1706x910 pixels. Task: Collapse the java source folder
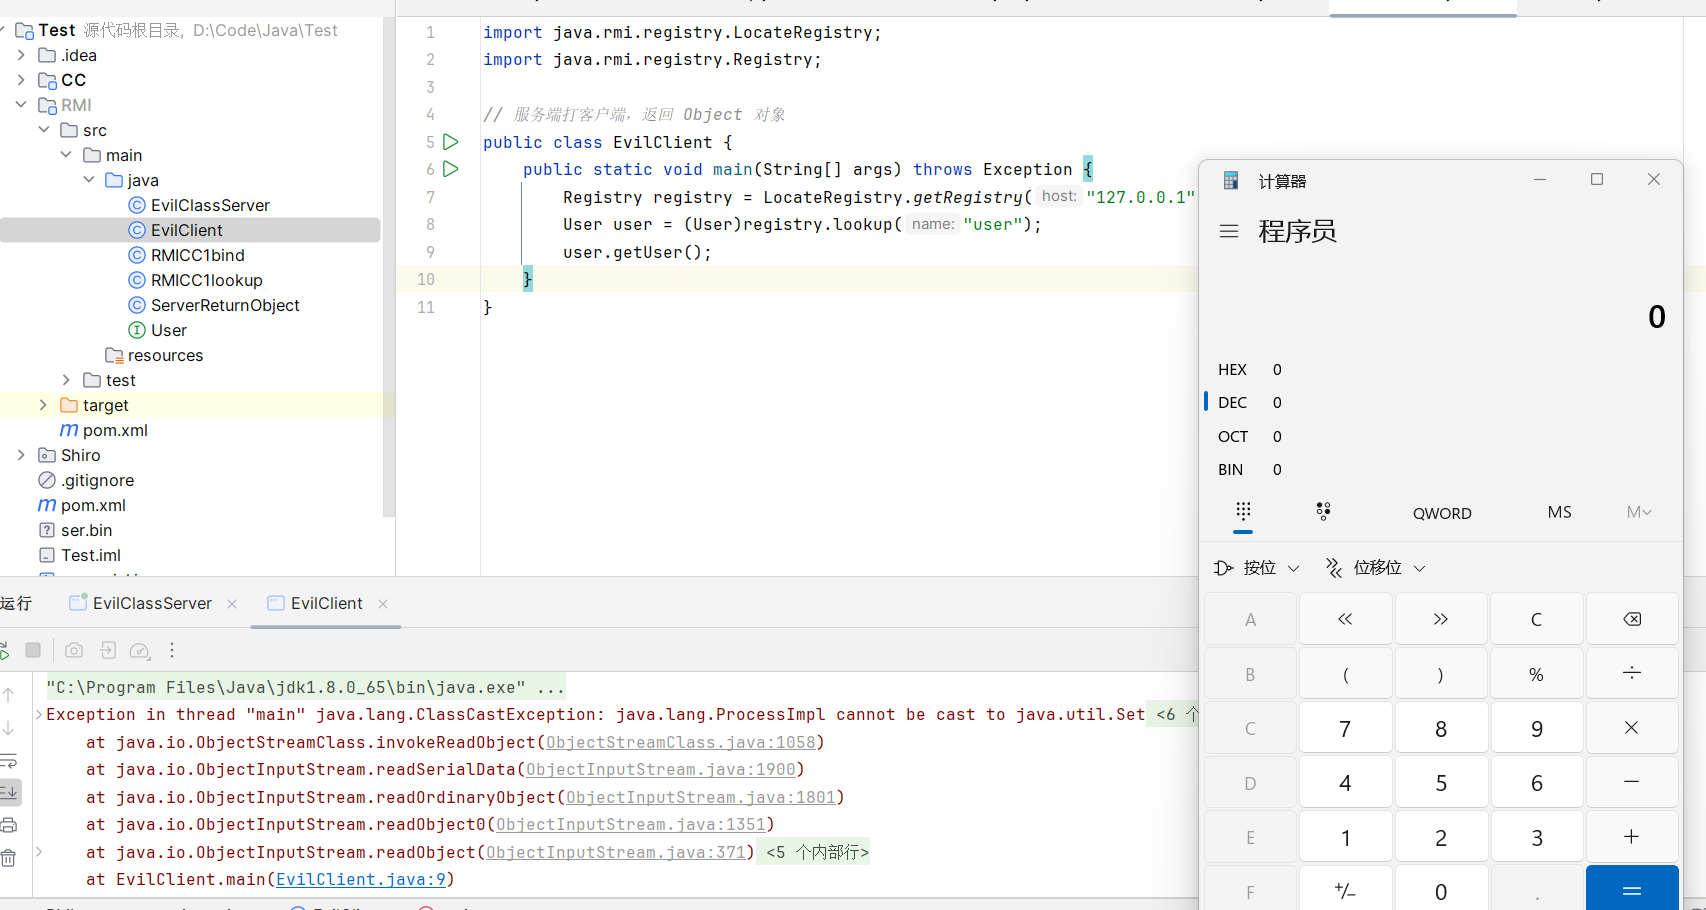click(88, 180)
